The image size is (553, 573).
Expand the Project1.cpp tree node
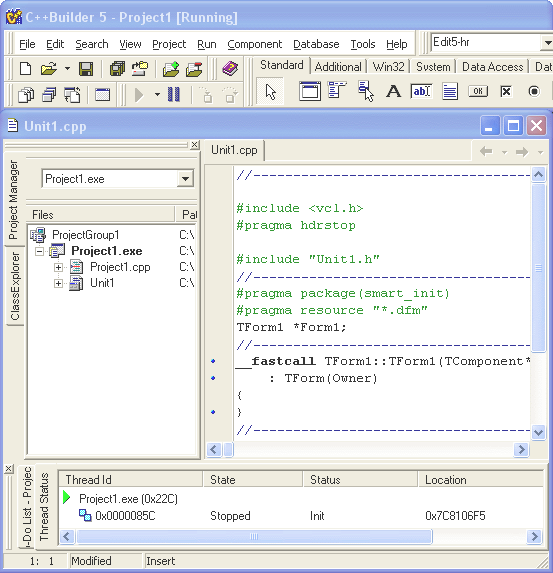point(58,267)
